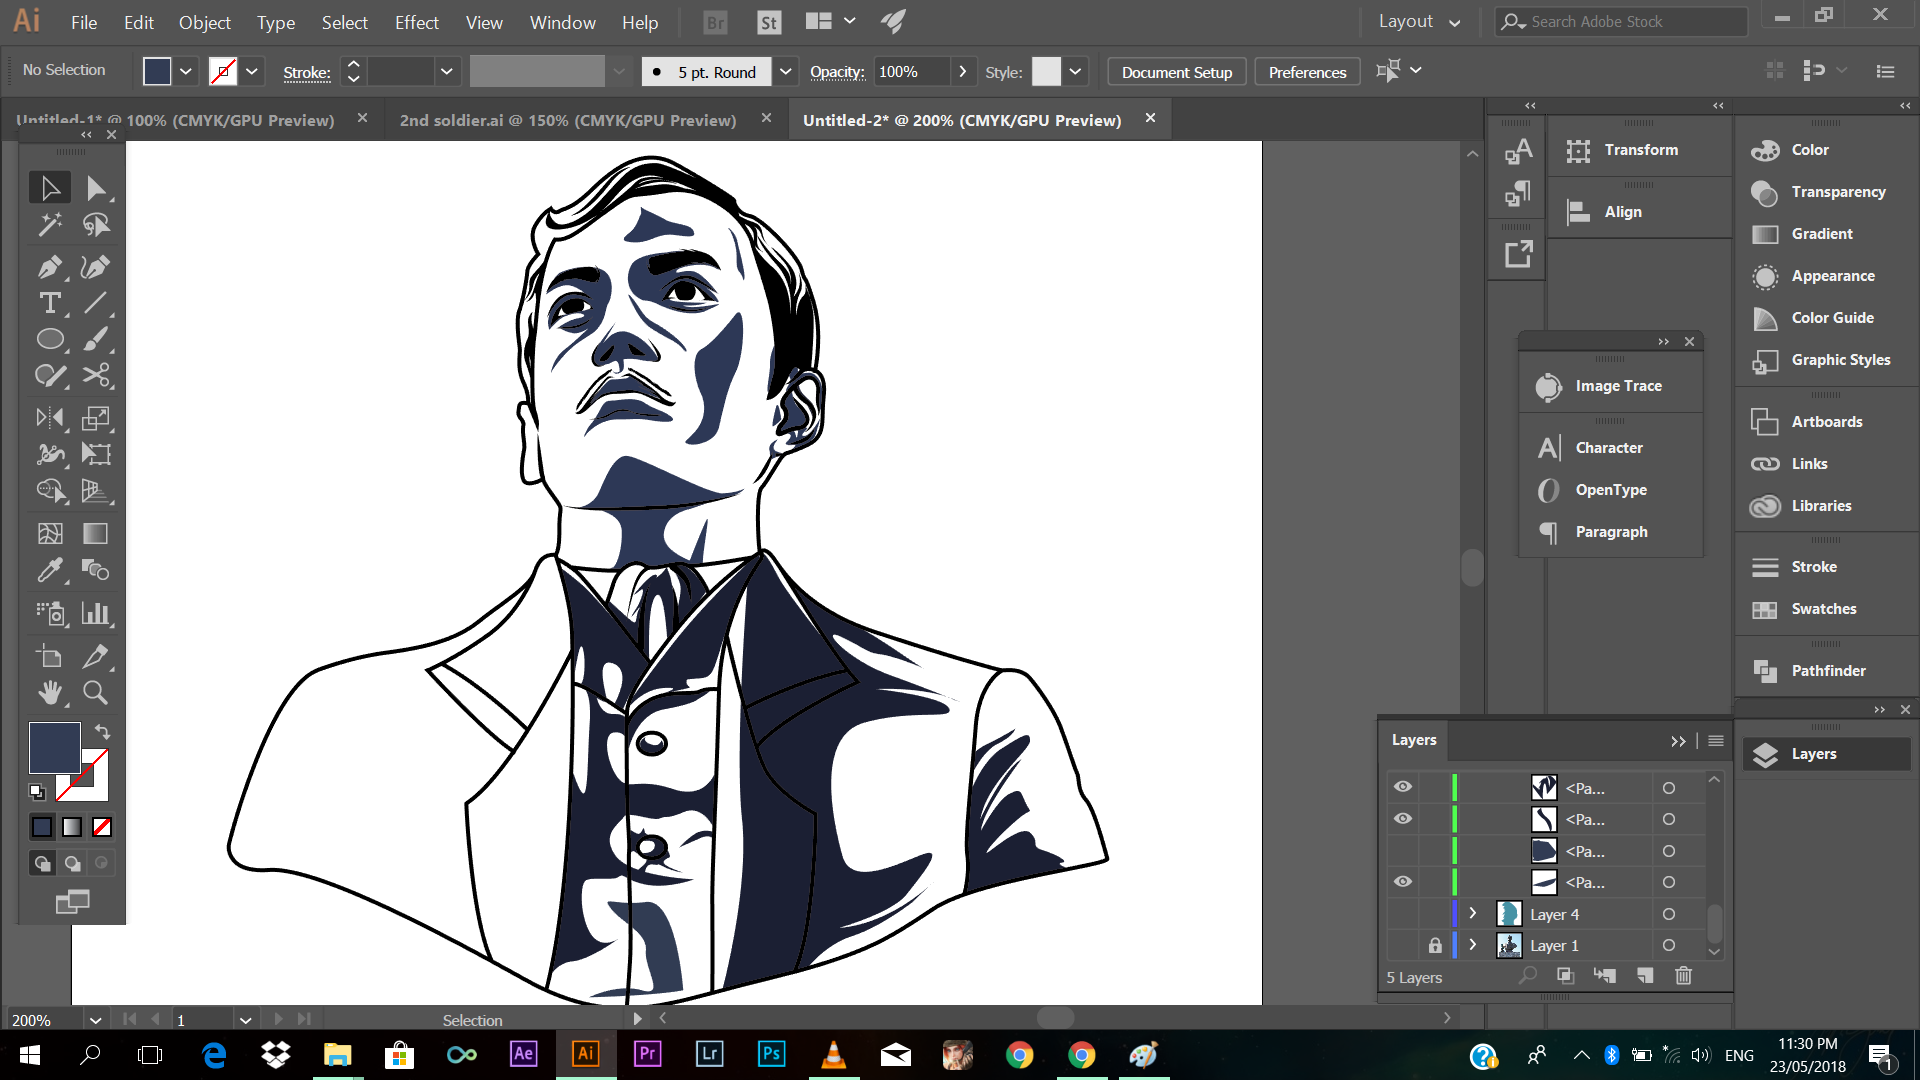This screenshot has width=1920, height=1080.
Task: Click the Search Adobe Stock field
Action: 1620,21
